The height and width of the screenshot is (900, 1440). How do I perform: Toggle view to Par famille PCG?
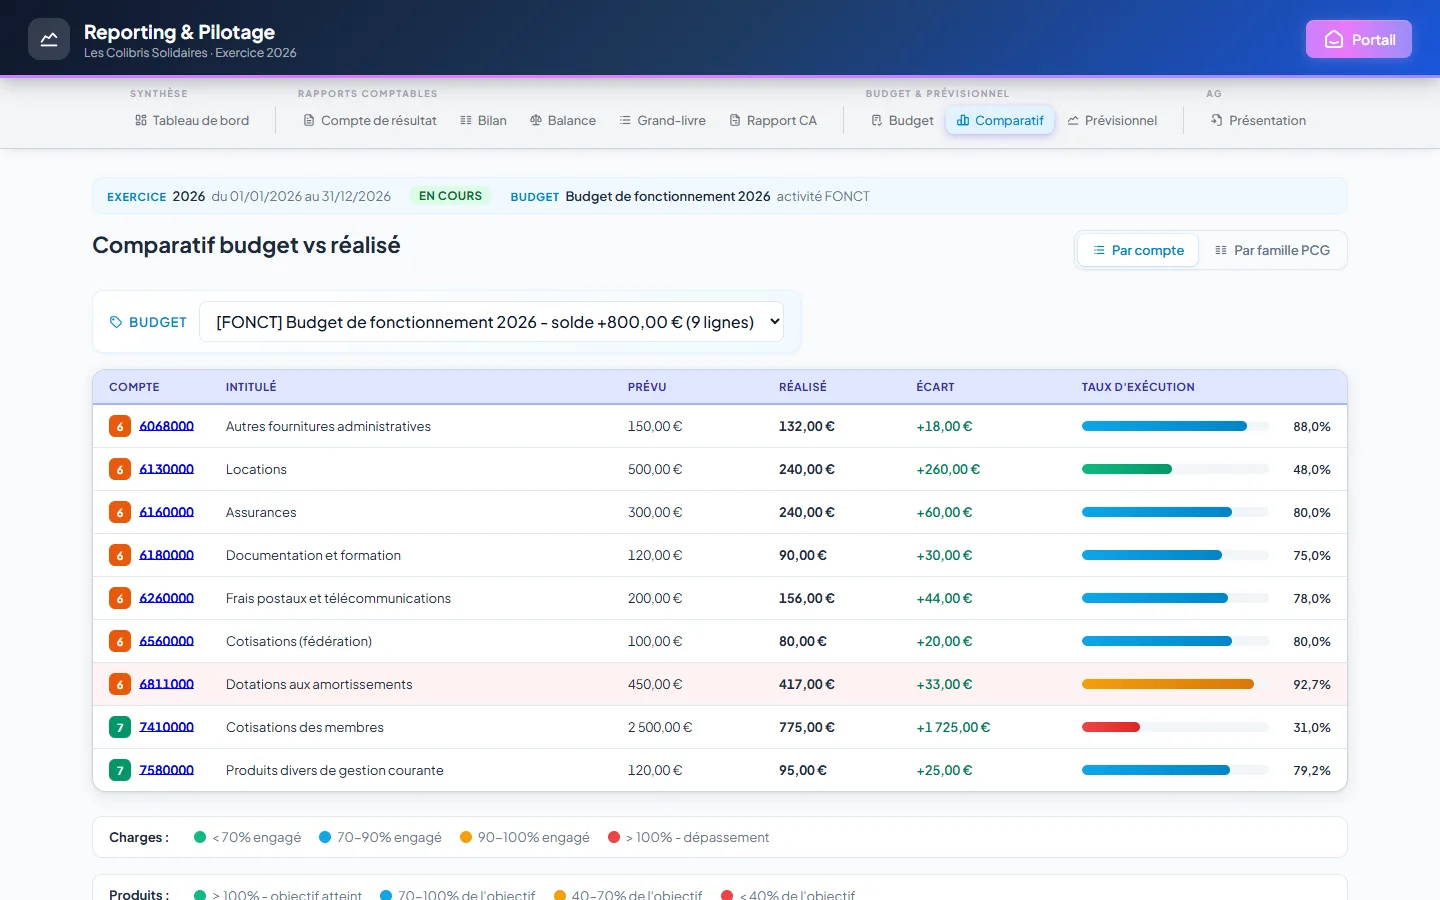[x=1272, y=250]
